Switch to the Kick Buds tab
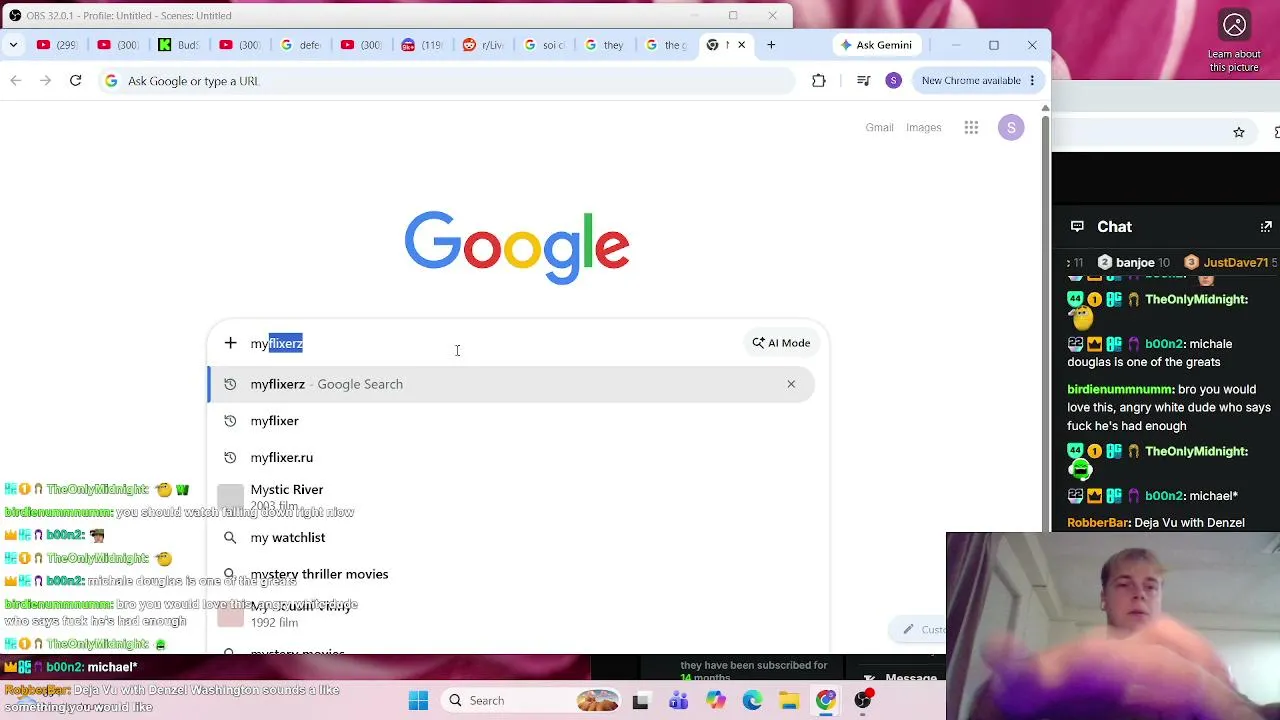The width and height of the screenshot is (1280, 720). coord(178,45)
